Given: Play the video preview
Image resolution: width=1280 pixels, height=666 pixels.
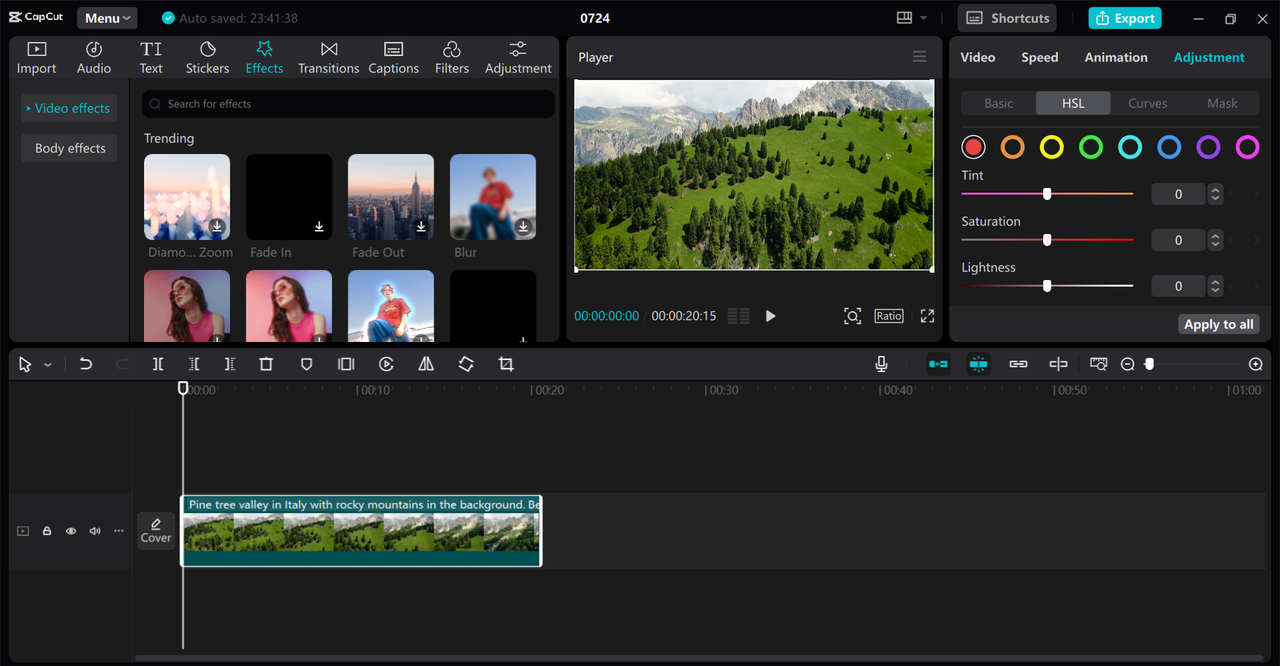Looking at the screenshot, I should click(770, 316).
